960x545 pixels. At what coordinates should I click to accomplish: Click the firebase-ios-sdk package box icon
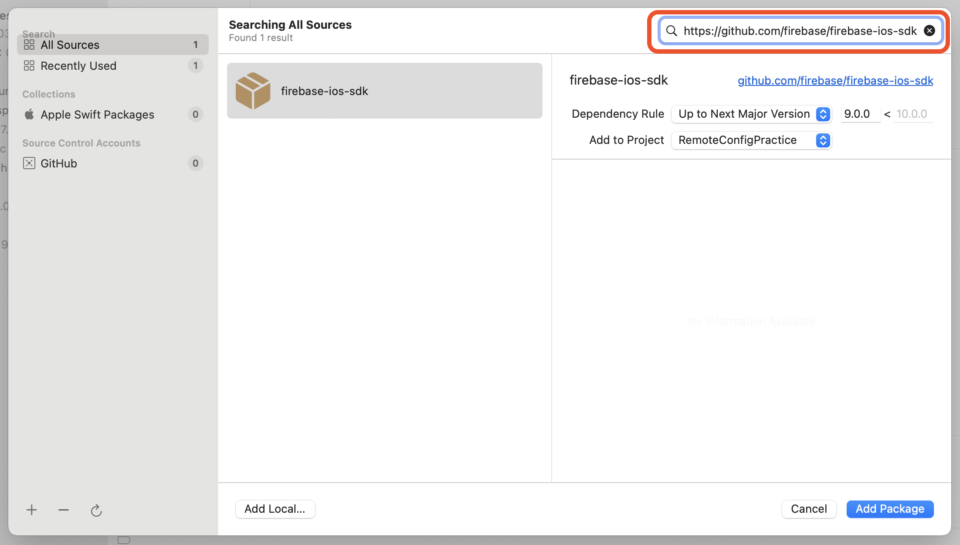253,91
